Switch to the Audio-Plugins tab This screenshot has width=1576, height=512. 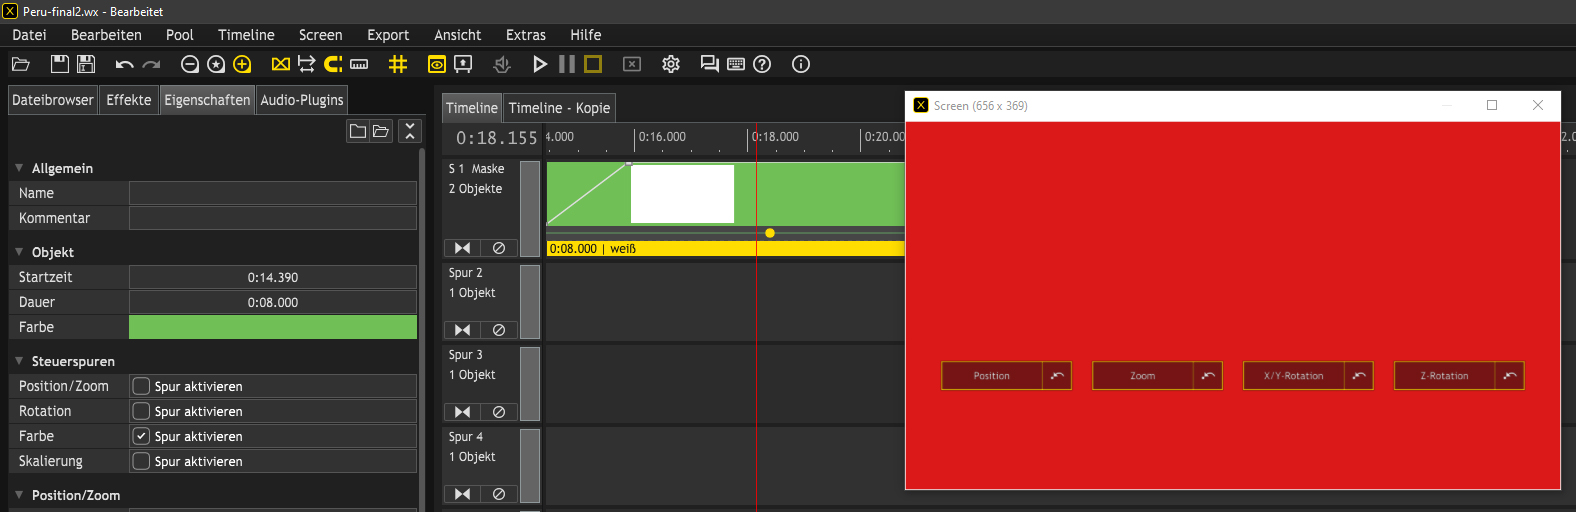(302, 100)
